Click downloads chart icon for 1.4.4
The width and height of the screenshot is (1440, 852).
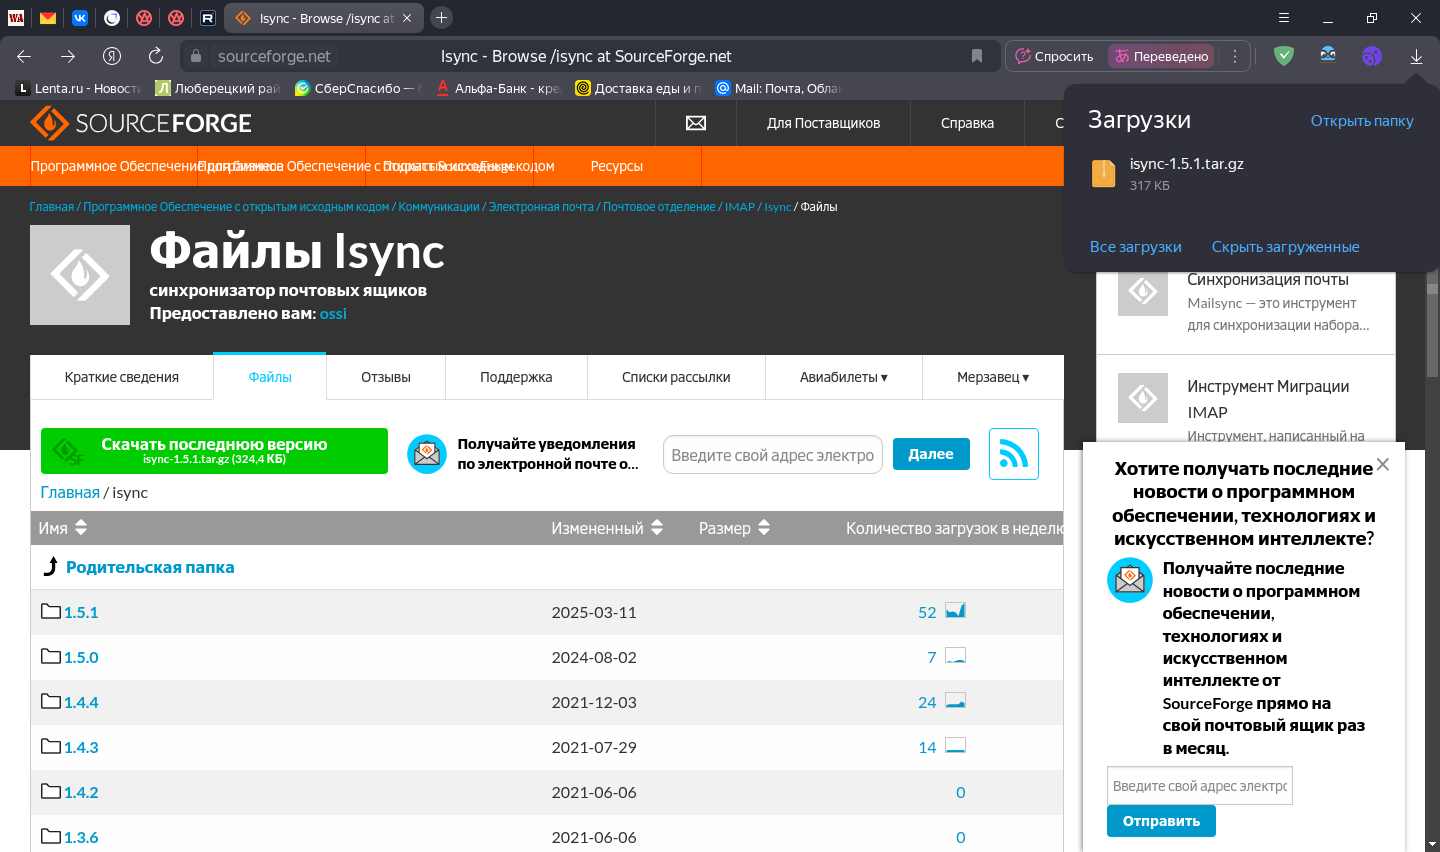pyautogui.click(x=955, y=702)
